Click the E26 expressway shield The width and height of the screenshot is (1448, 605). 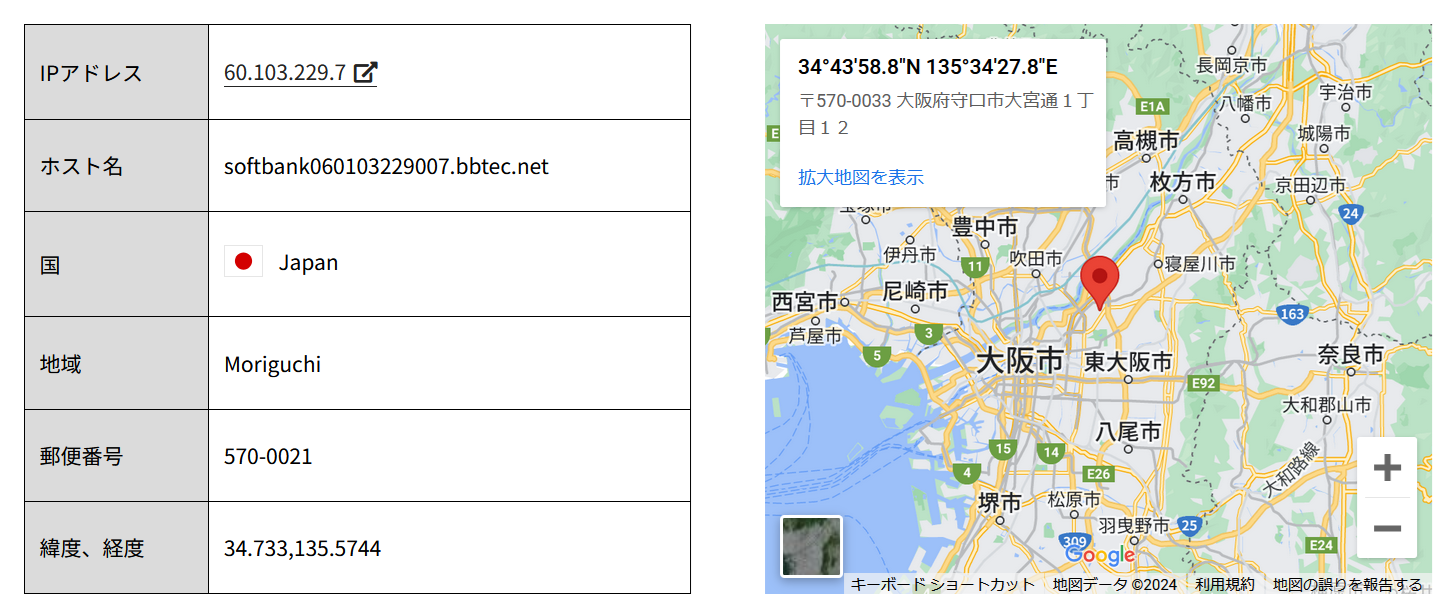(x=1100, y=474)
